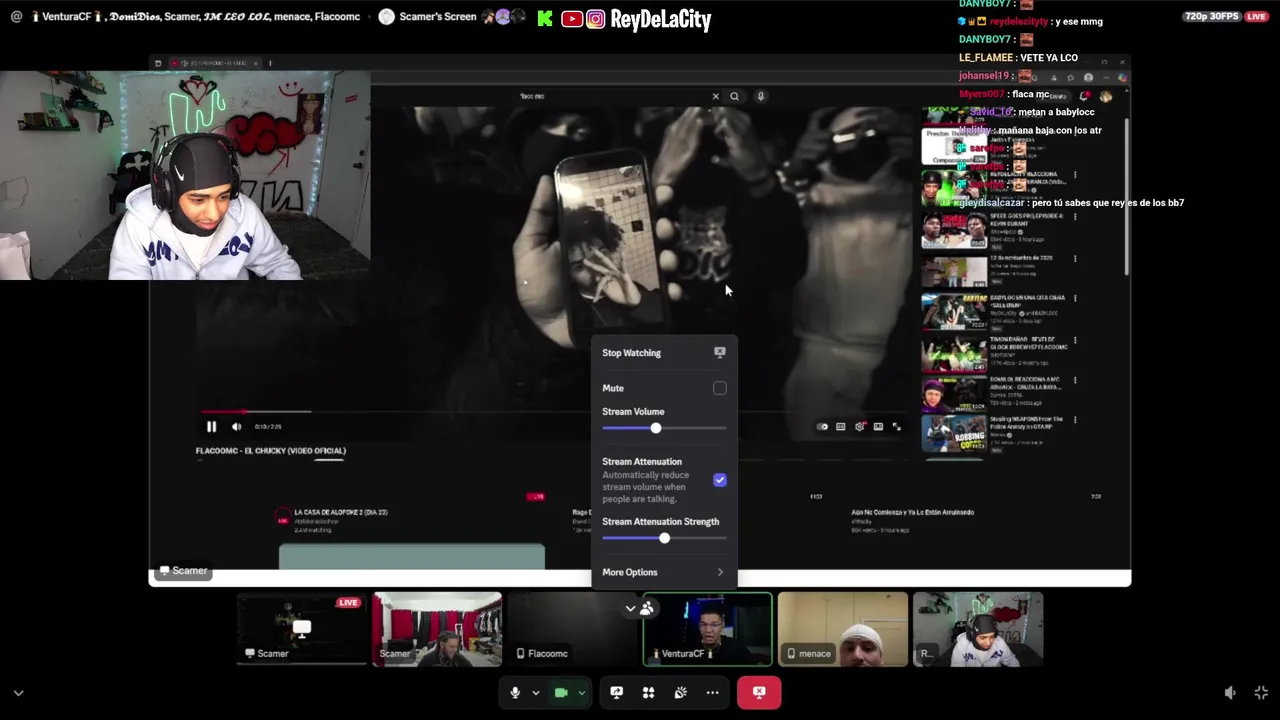Open YouTube player settings gear
1280x720 pixels.
point(859,427)
